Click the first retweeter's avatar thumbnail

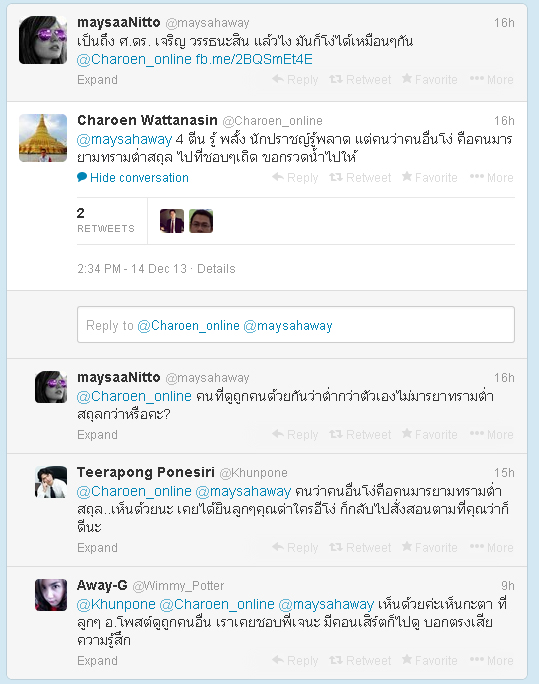pyautogui.click(x=172, y=221)
